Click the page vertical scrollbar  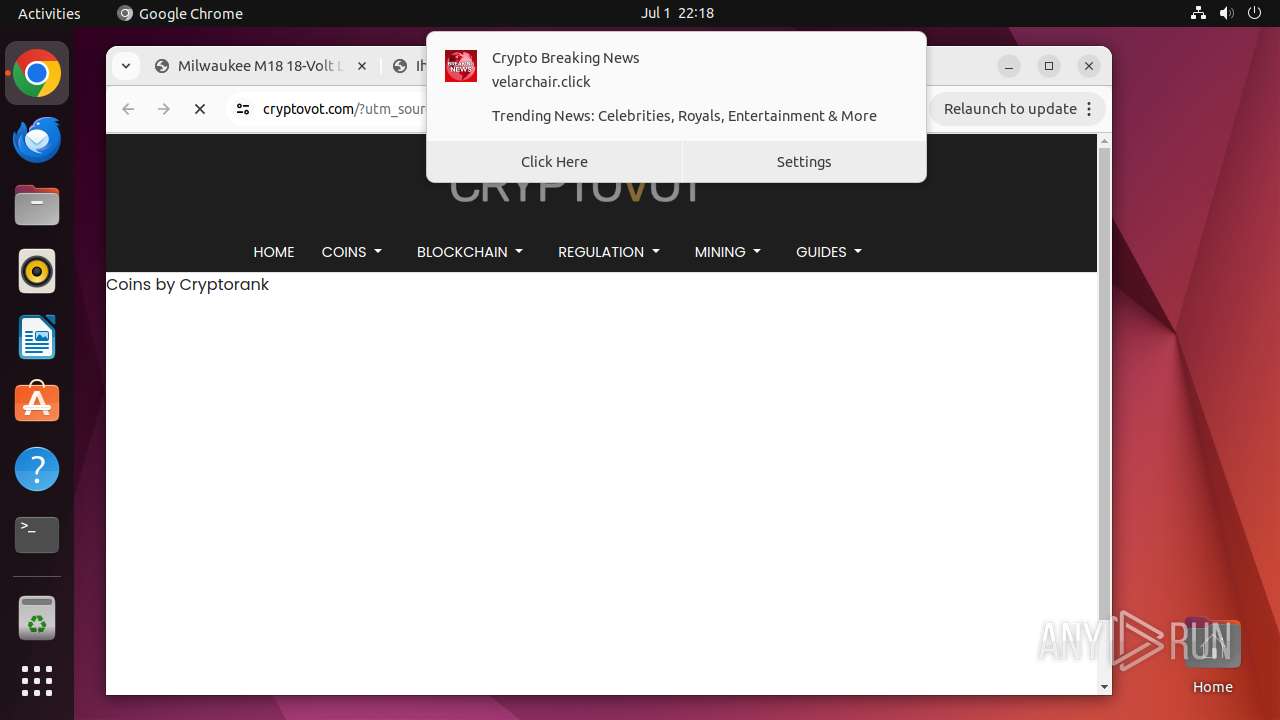[1104, 385]
